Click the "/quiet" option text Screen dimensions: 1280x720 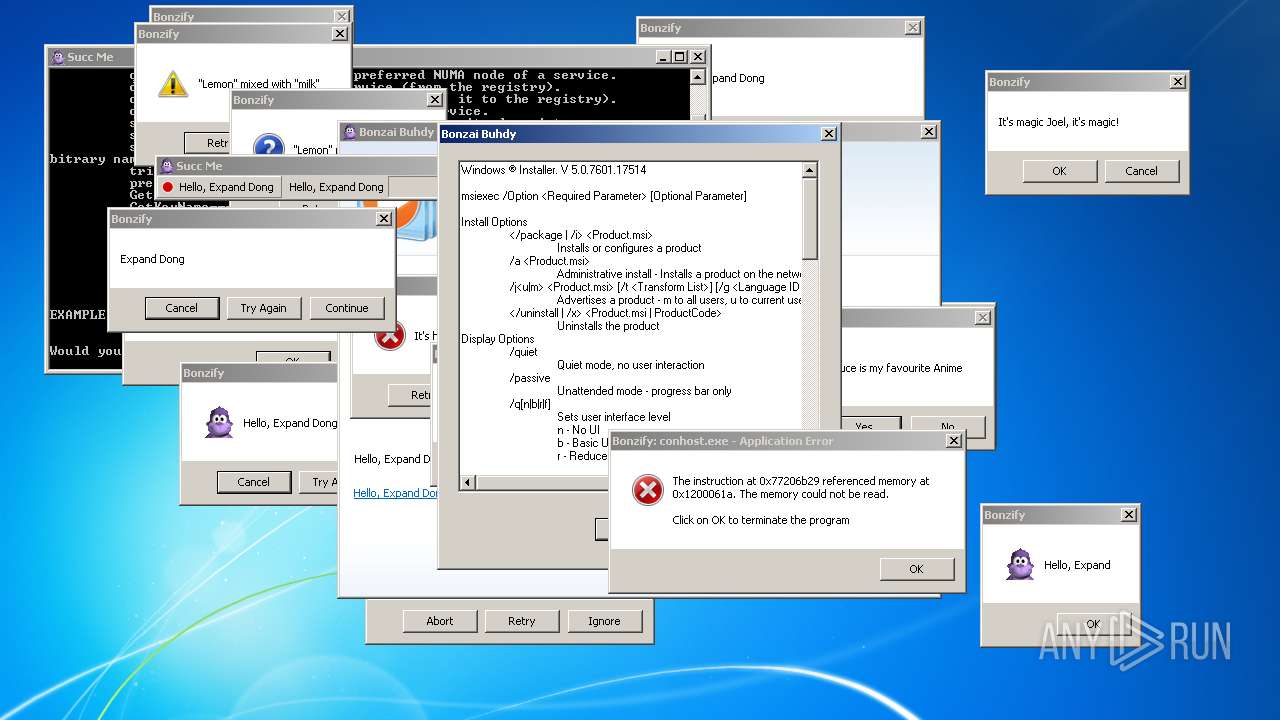[523, 352]
